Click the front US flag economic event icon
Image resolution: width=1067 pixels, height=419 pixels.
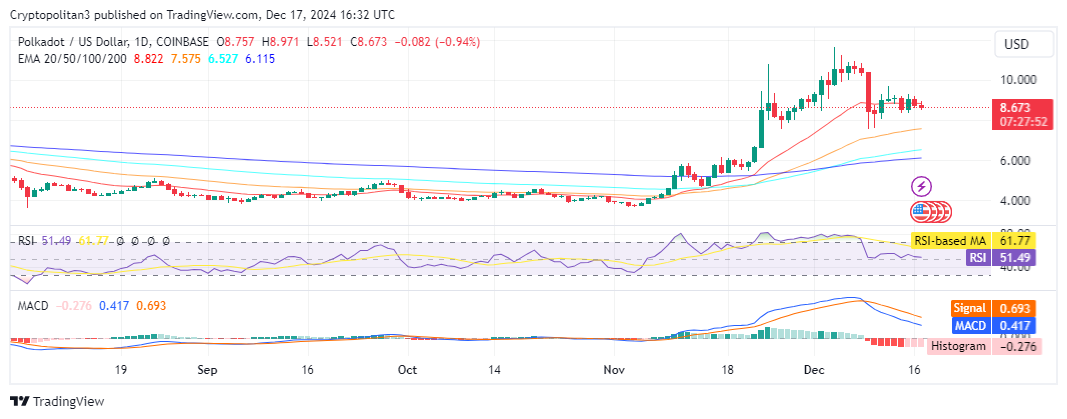click(920, 212)
